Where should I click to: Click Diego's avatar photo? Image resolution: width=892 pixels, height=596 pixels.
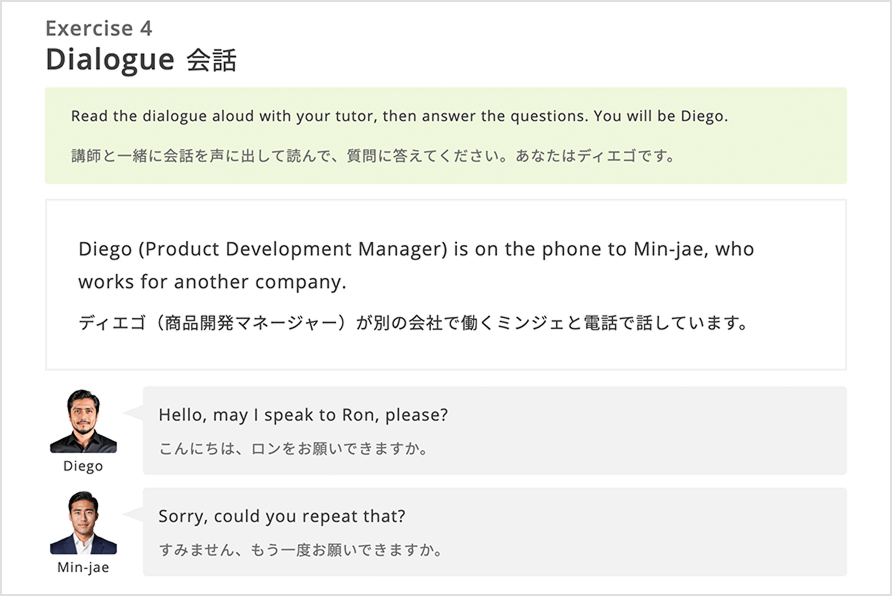pos(83,421)
